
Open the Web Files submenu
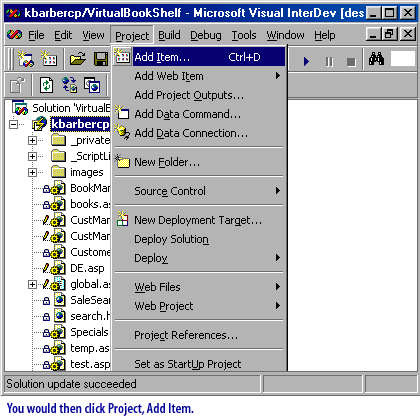(x=199, y=287)
